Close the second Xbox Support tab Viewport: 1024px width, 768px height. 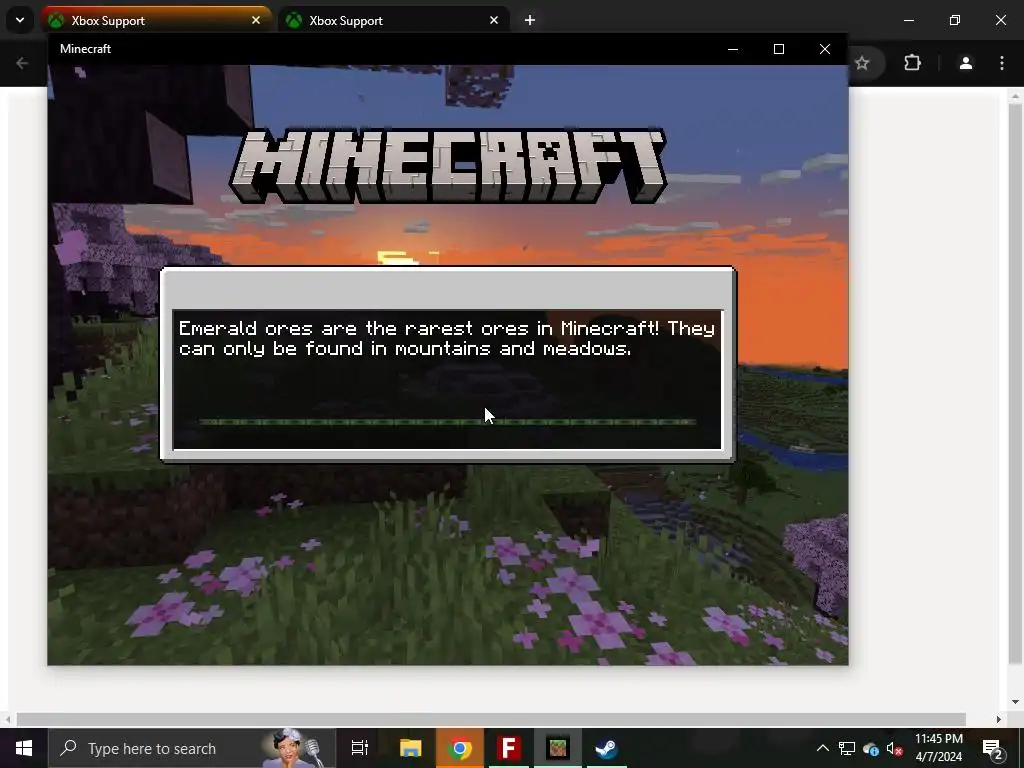point(494,20)
